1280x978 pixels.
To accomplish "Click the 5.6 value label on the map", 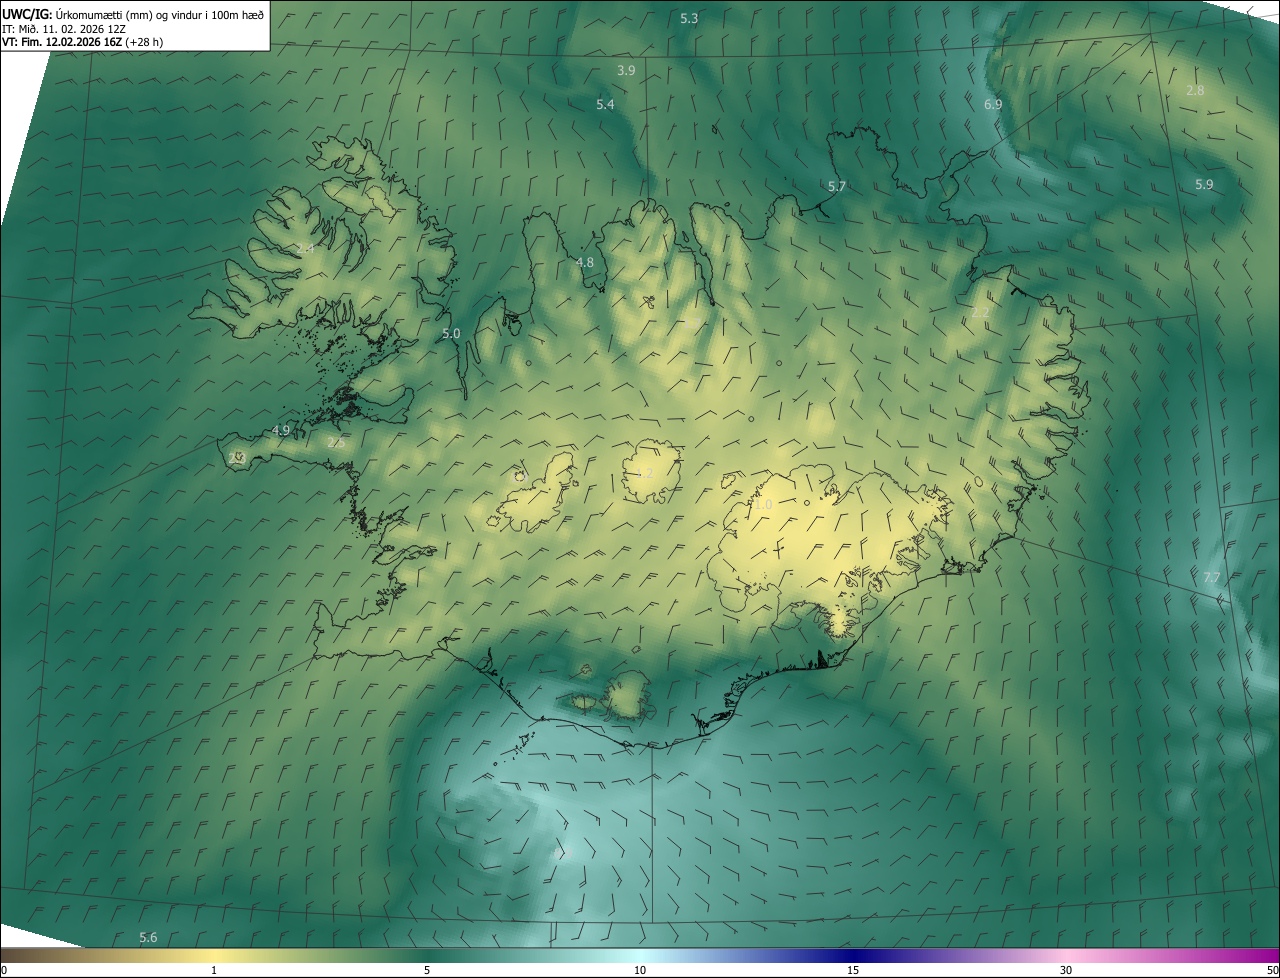I will click(x=148, y=938).
